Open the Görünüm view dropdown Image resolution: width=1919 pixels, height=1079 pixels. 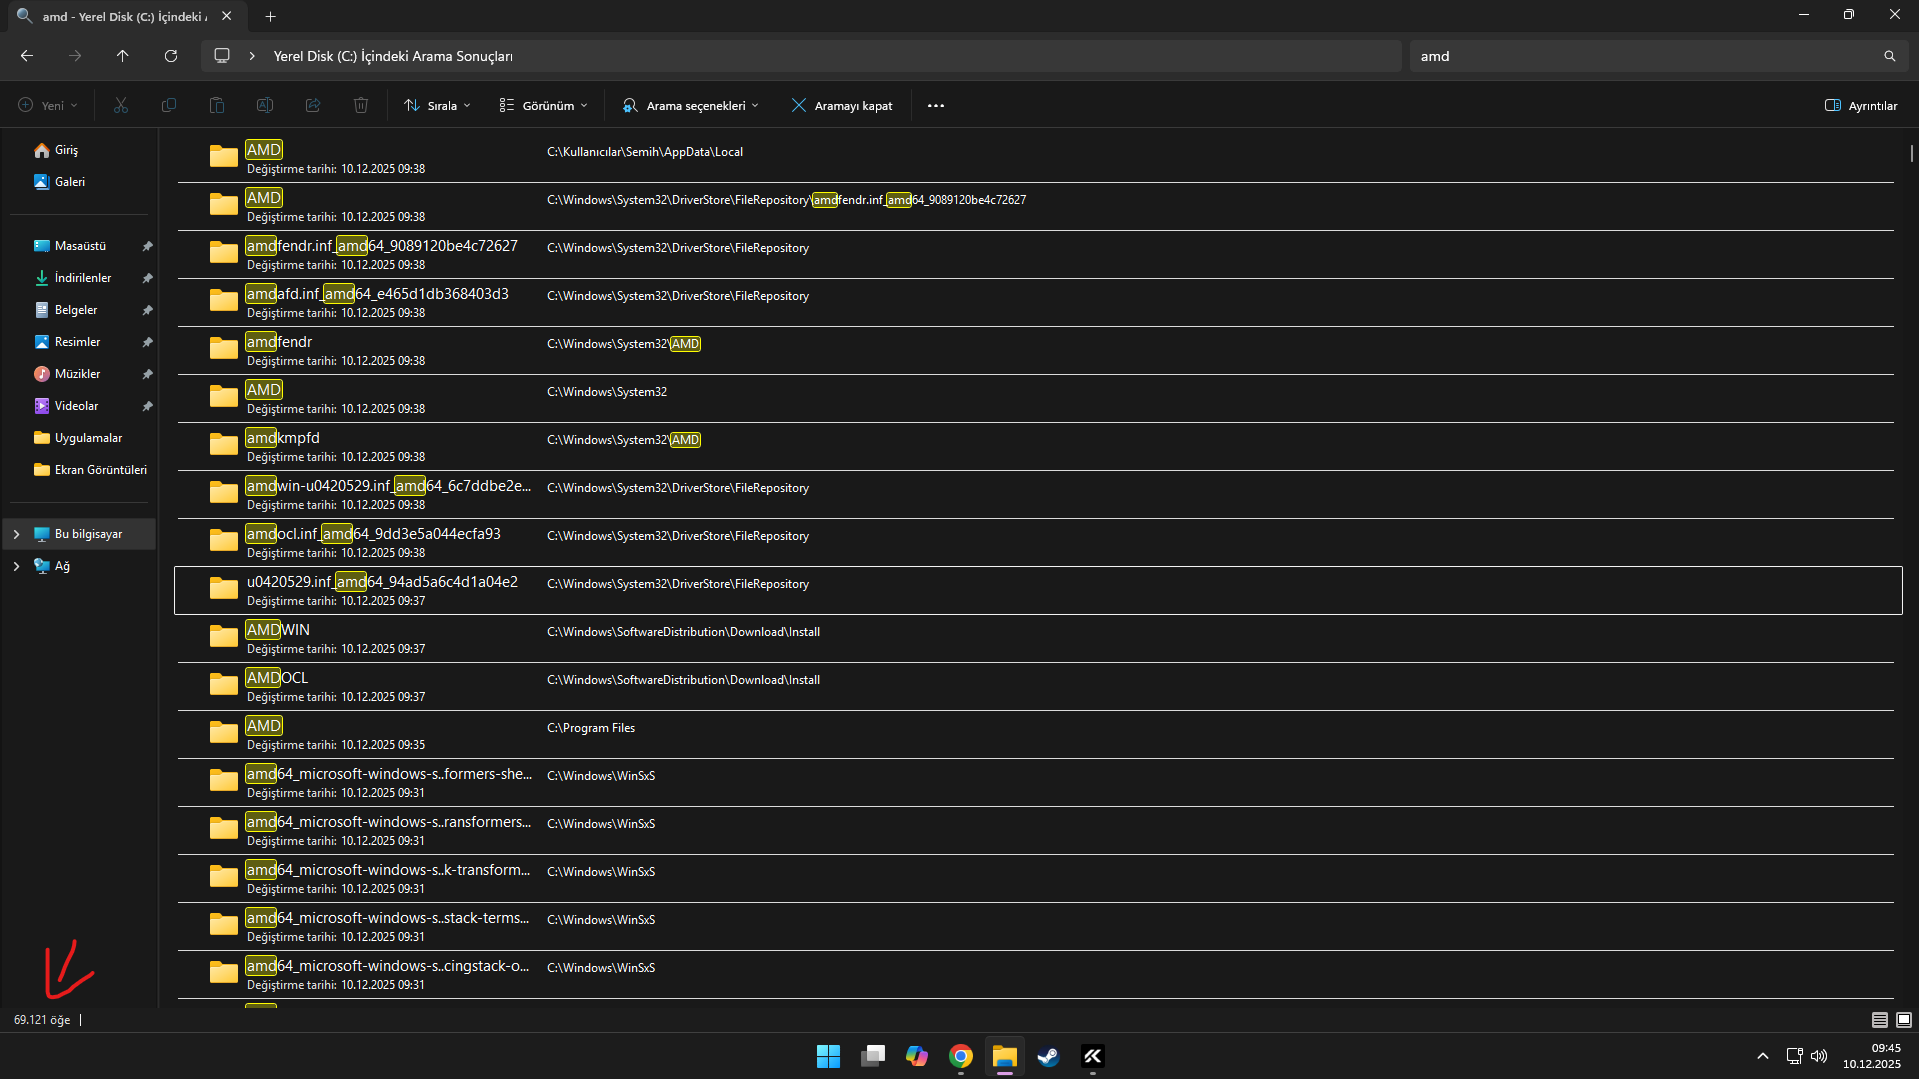click(x=544, y=105)
